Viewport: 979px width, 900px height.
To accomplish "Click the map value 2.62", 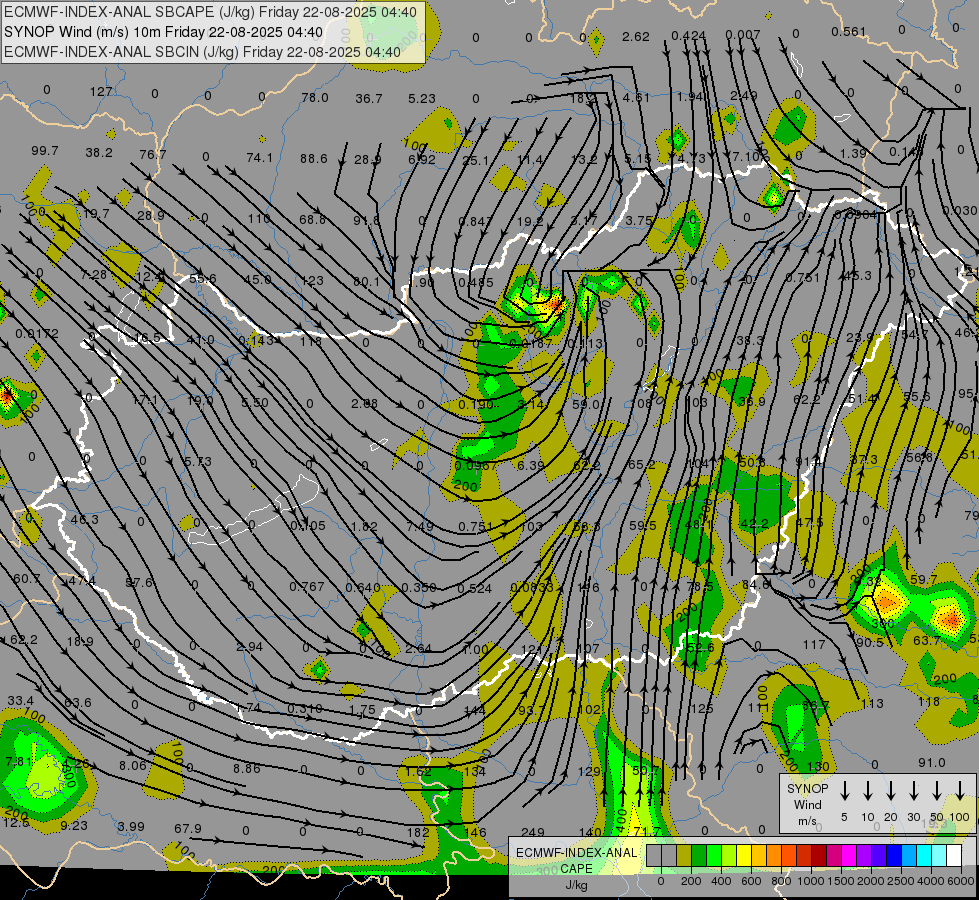I will click(636, 36).
